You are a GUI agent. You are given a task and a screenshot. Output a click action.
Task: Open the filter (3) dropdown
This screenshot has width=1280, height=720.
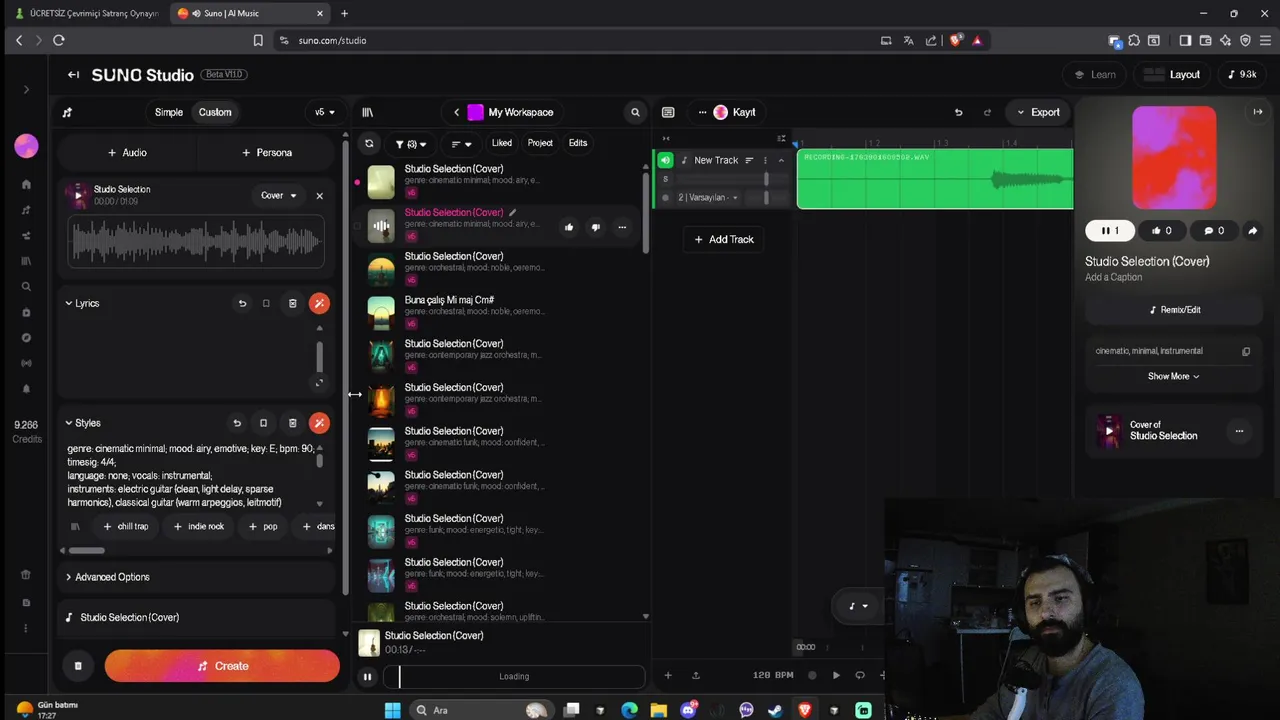click(x=411, y=144)
